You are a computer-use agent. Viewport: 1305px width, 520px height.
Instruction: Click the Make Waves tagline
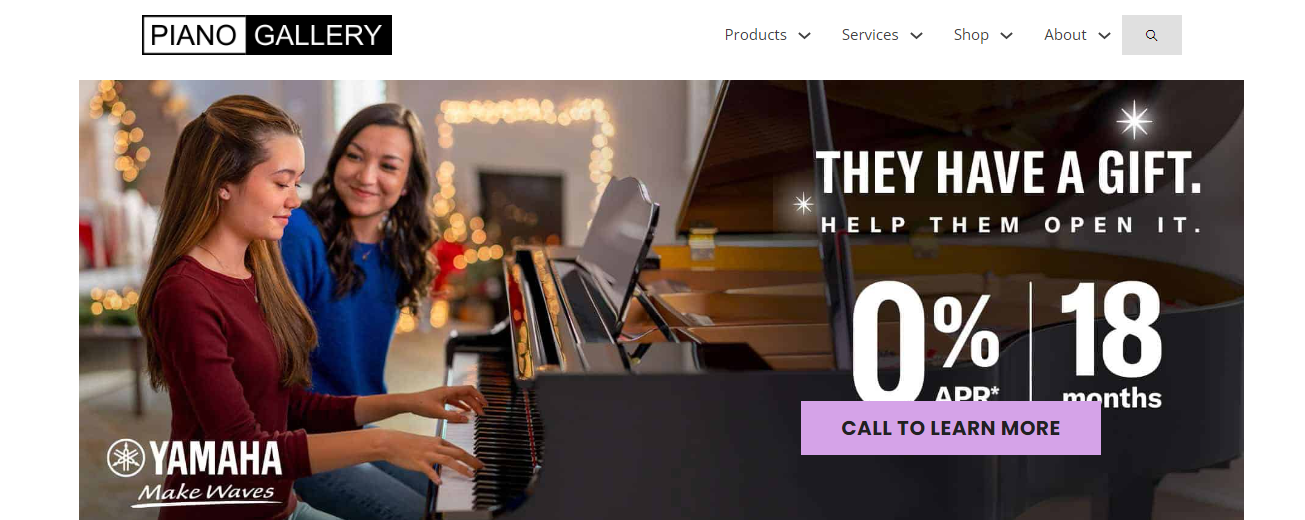pyautogui.click(x=205, y=493)
